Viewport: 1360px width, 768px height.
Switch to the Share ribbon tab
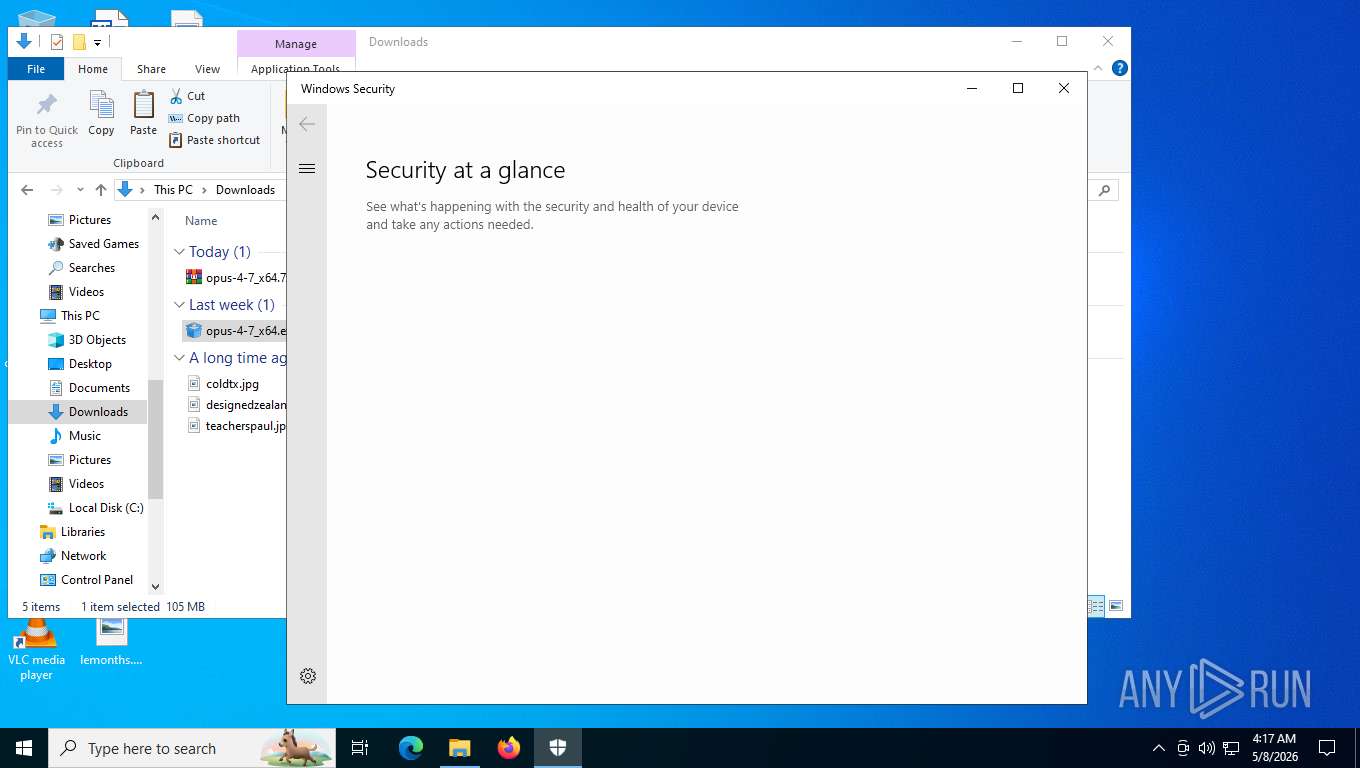point(151,69)
